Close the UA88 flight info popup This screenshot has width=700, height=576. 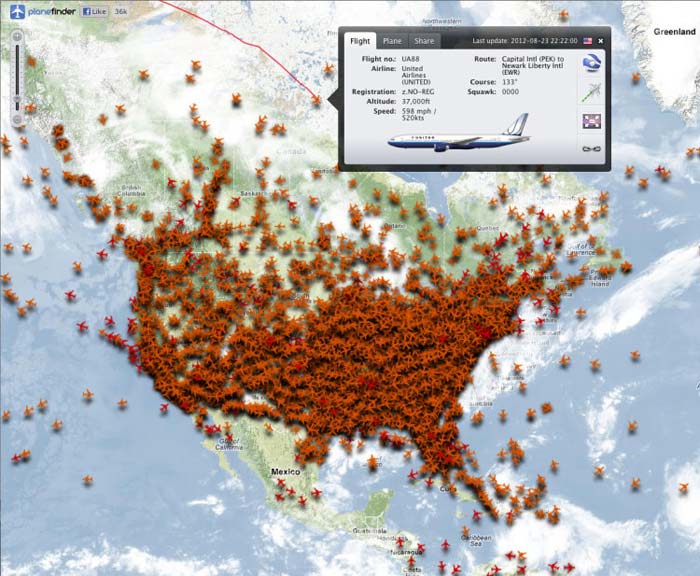600,41
